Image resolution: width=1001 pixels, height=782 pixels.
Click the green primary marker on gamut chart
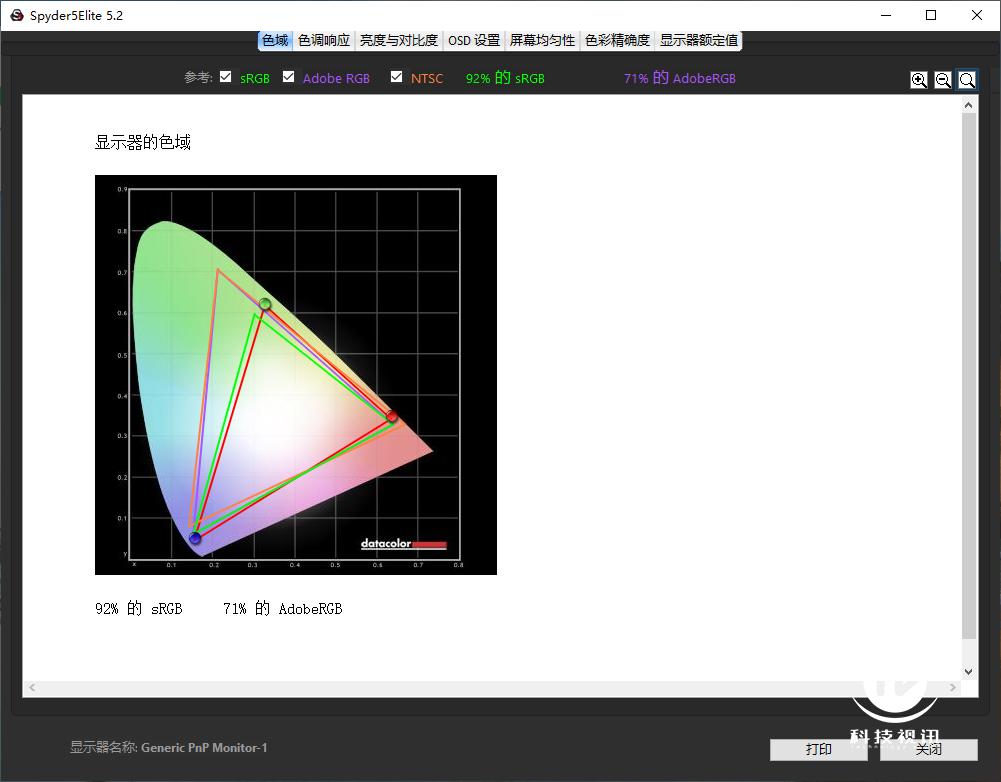point(265,304)
